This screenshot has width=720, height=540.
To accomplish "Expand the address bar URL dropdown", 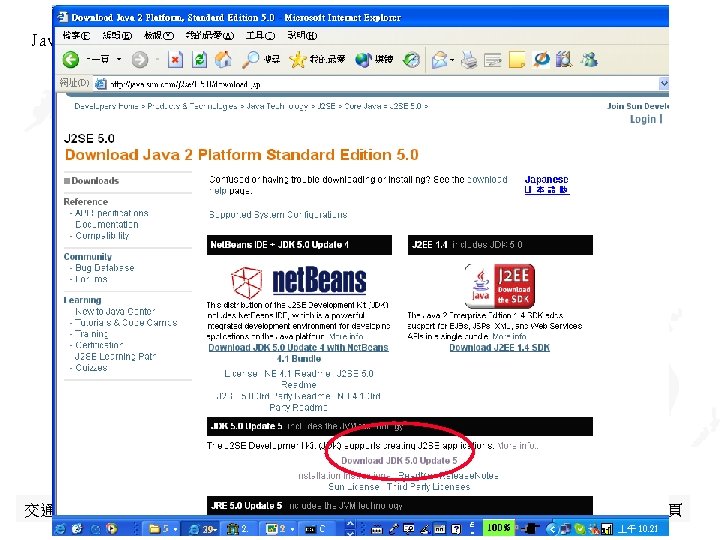I will coord(664,83).
